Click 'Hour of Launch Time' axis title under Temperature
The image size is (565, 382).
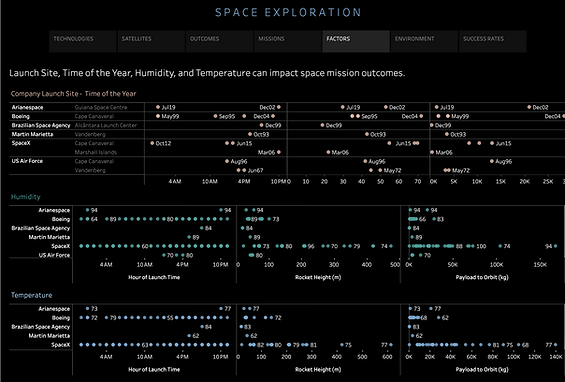coord(154,369)
